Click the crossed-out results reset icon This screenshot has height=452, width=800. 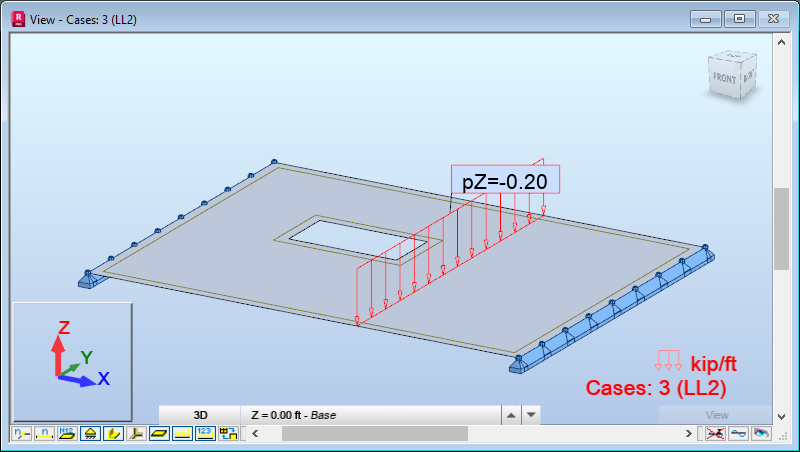coord(715,434)
